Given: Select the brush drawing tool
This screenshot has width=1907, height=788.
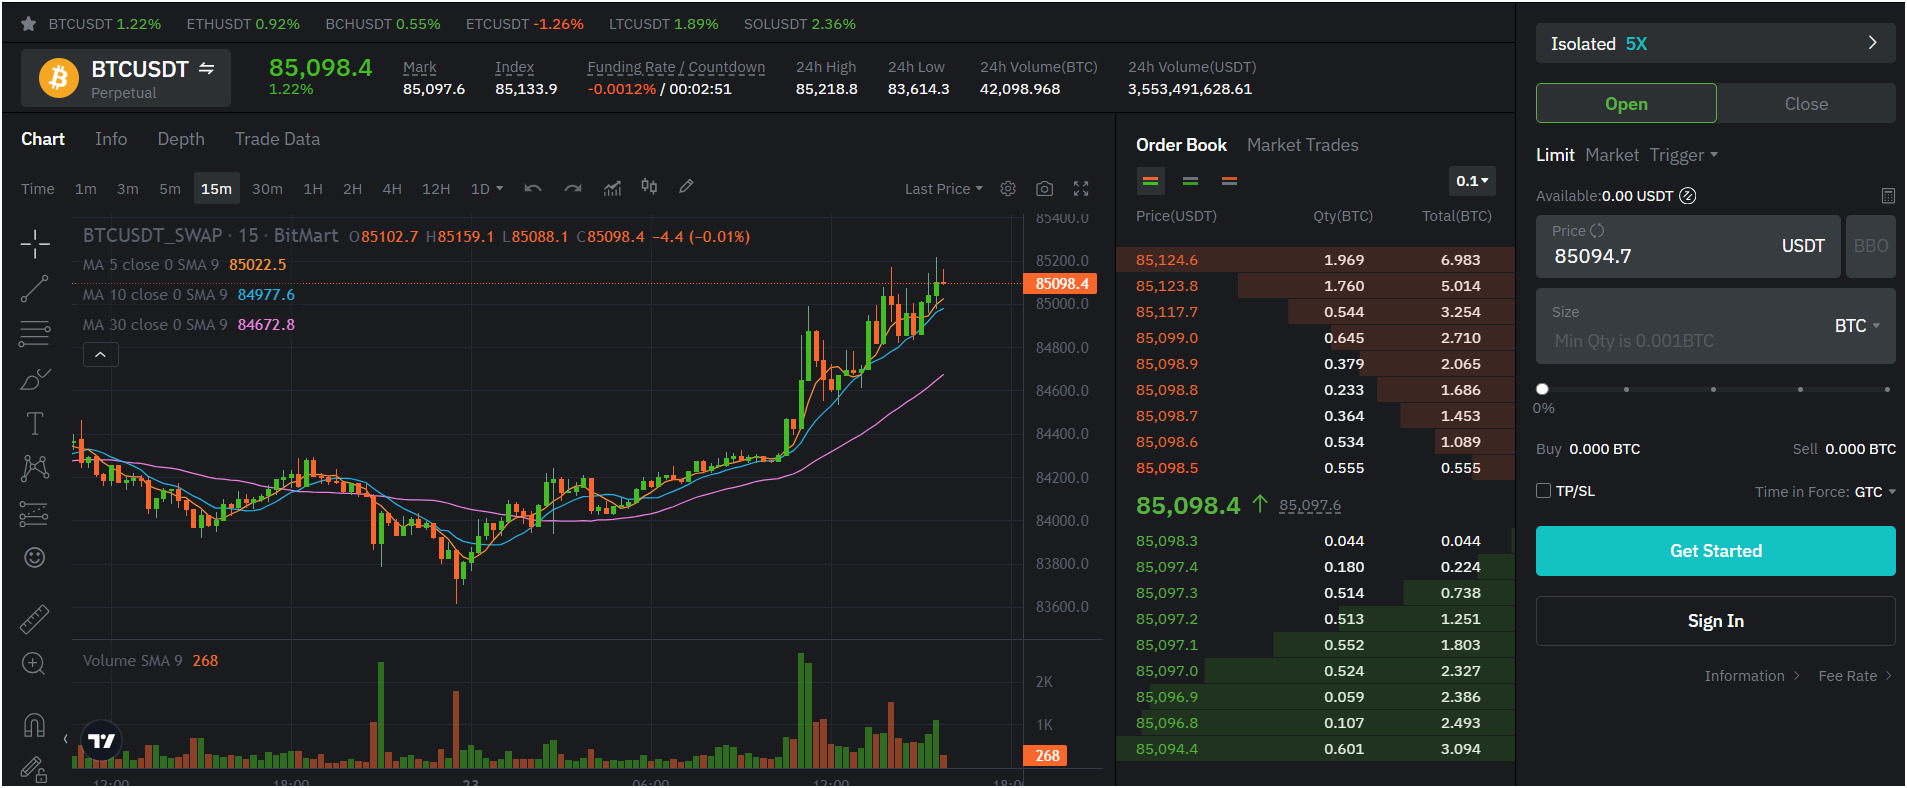Looking at the screenshot, I should (35, 379).
